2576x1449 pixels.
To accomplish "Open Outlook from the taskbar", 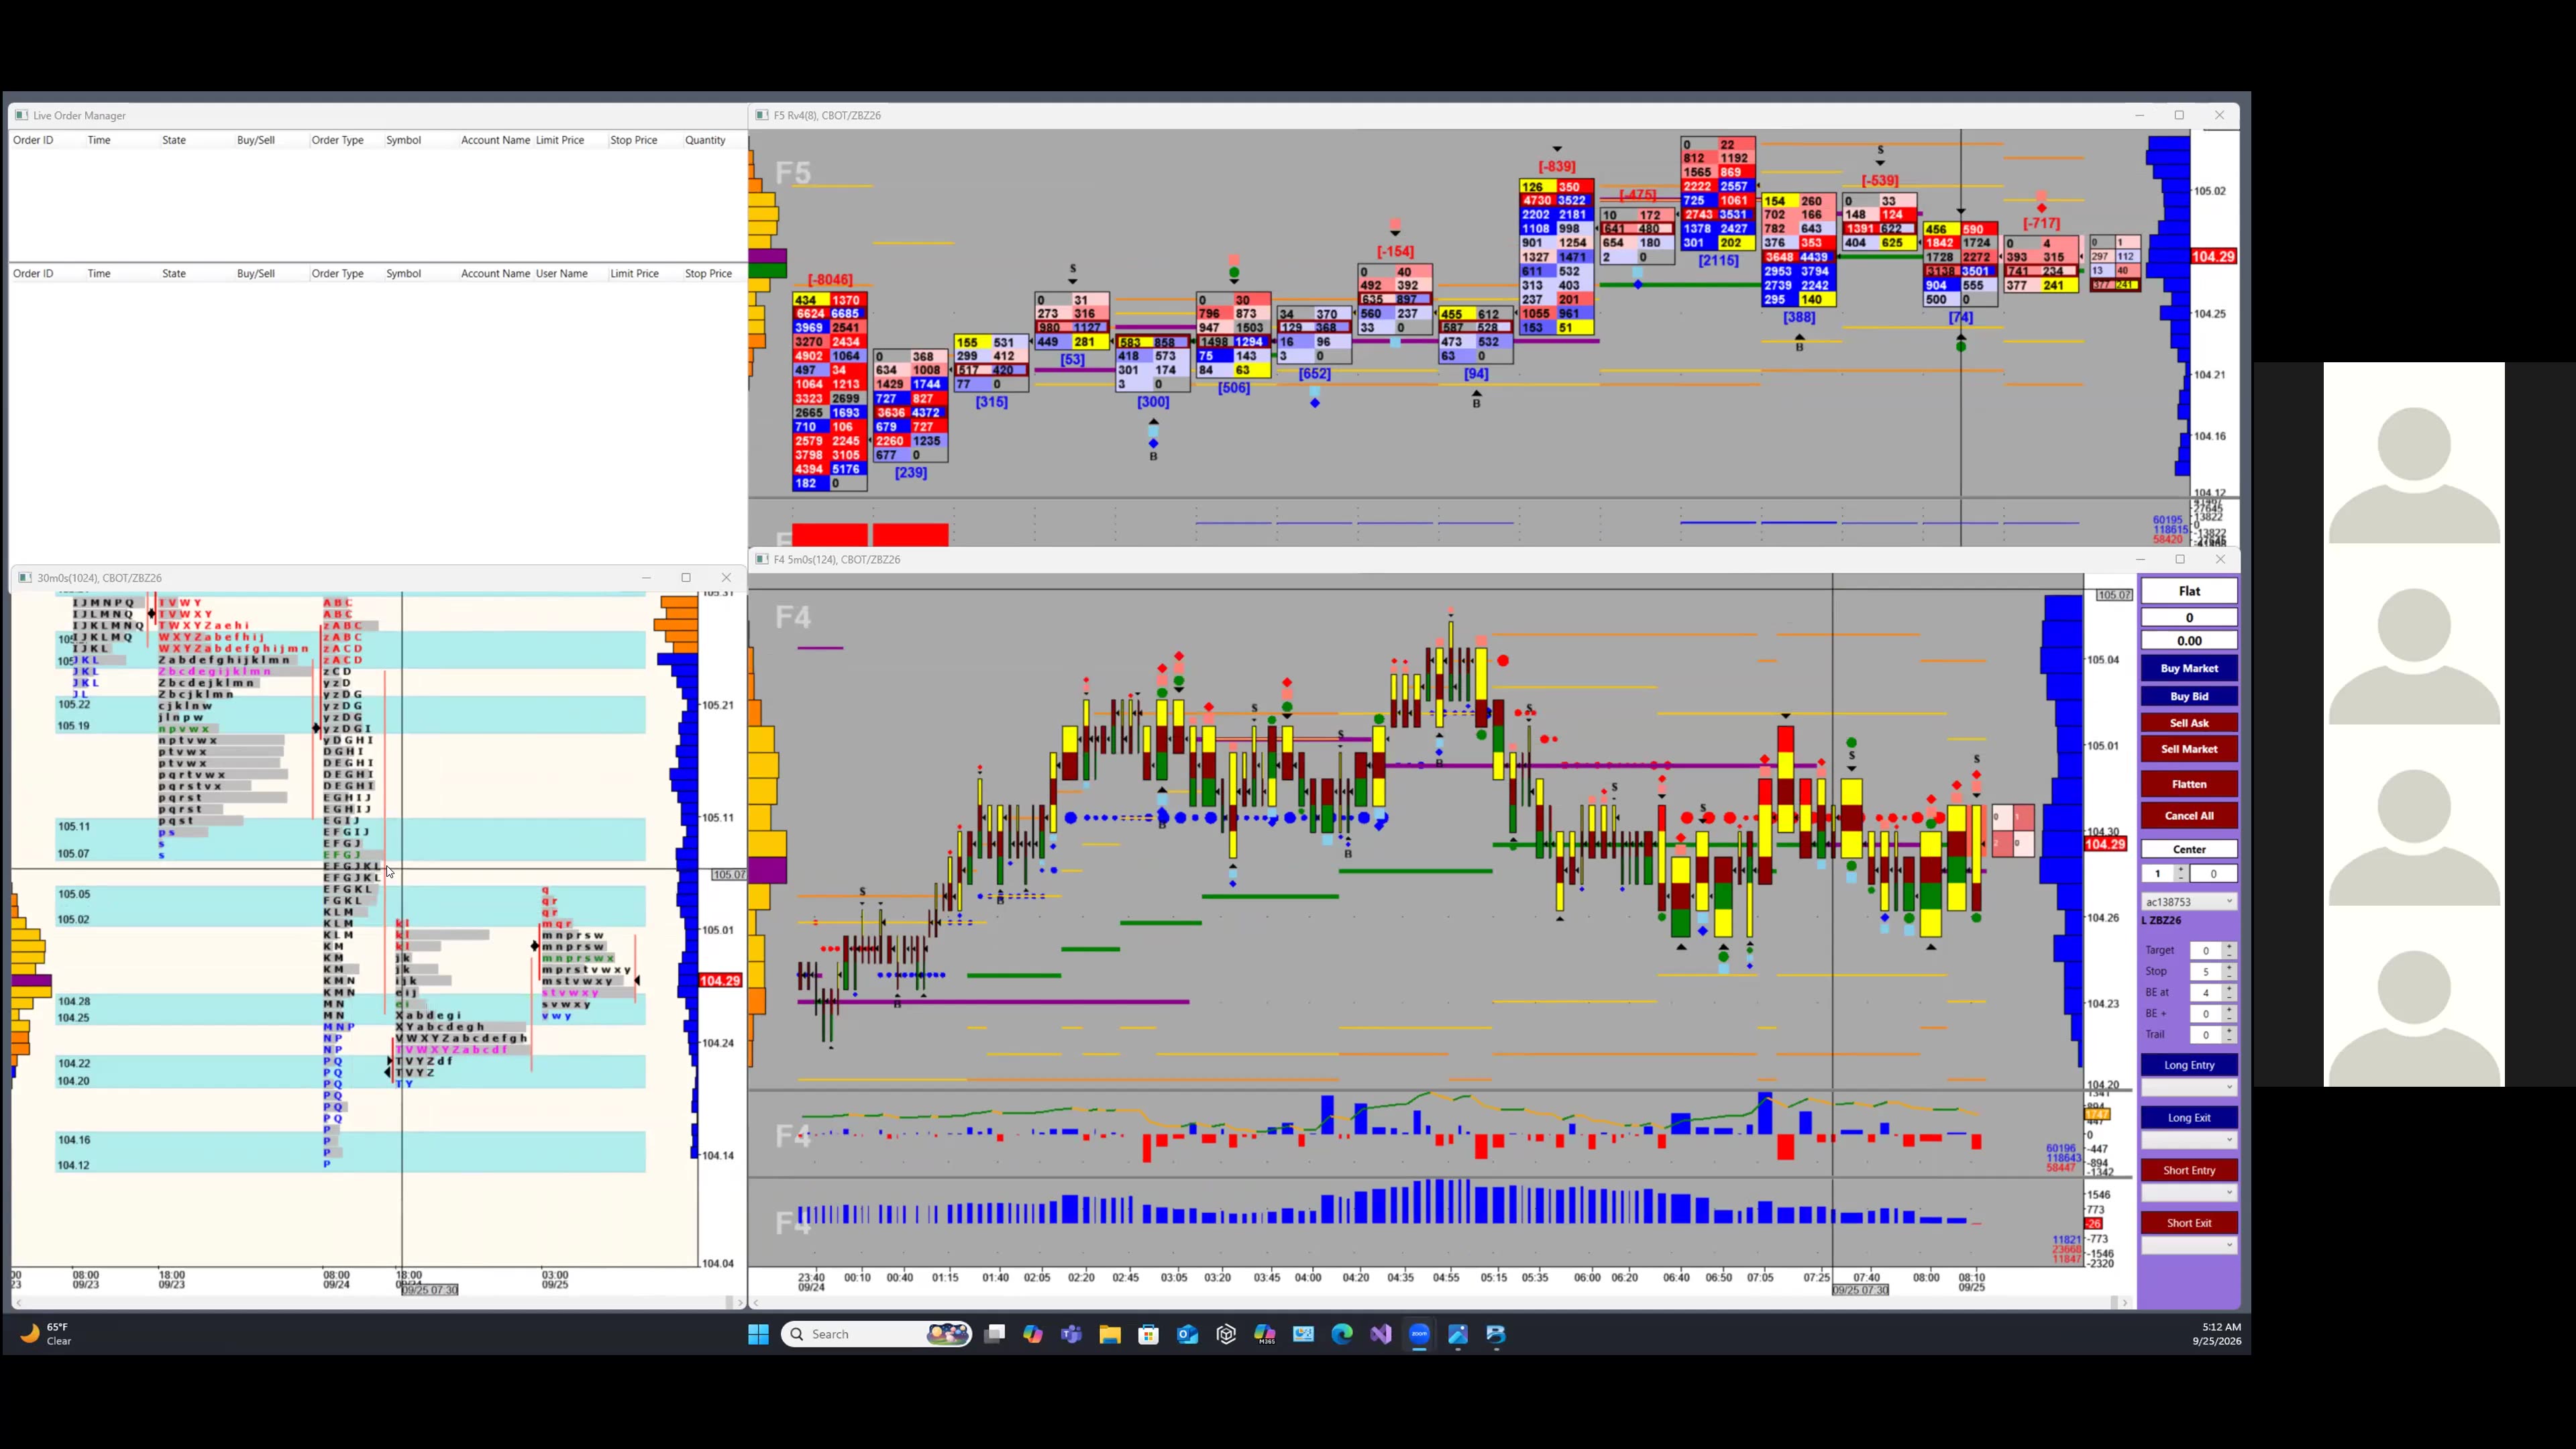I will [1187, 1334].
